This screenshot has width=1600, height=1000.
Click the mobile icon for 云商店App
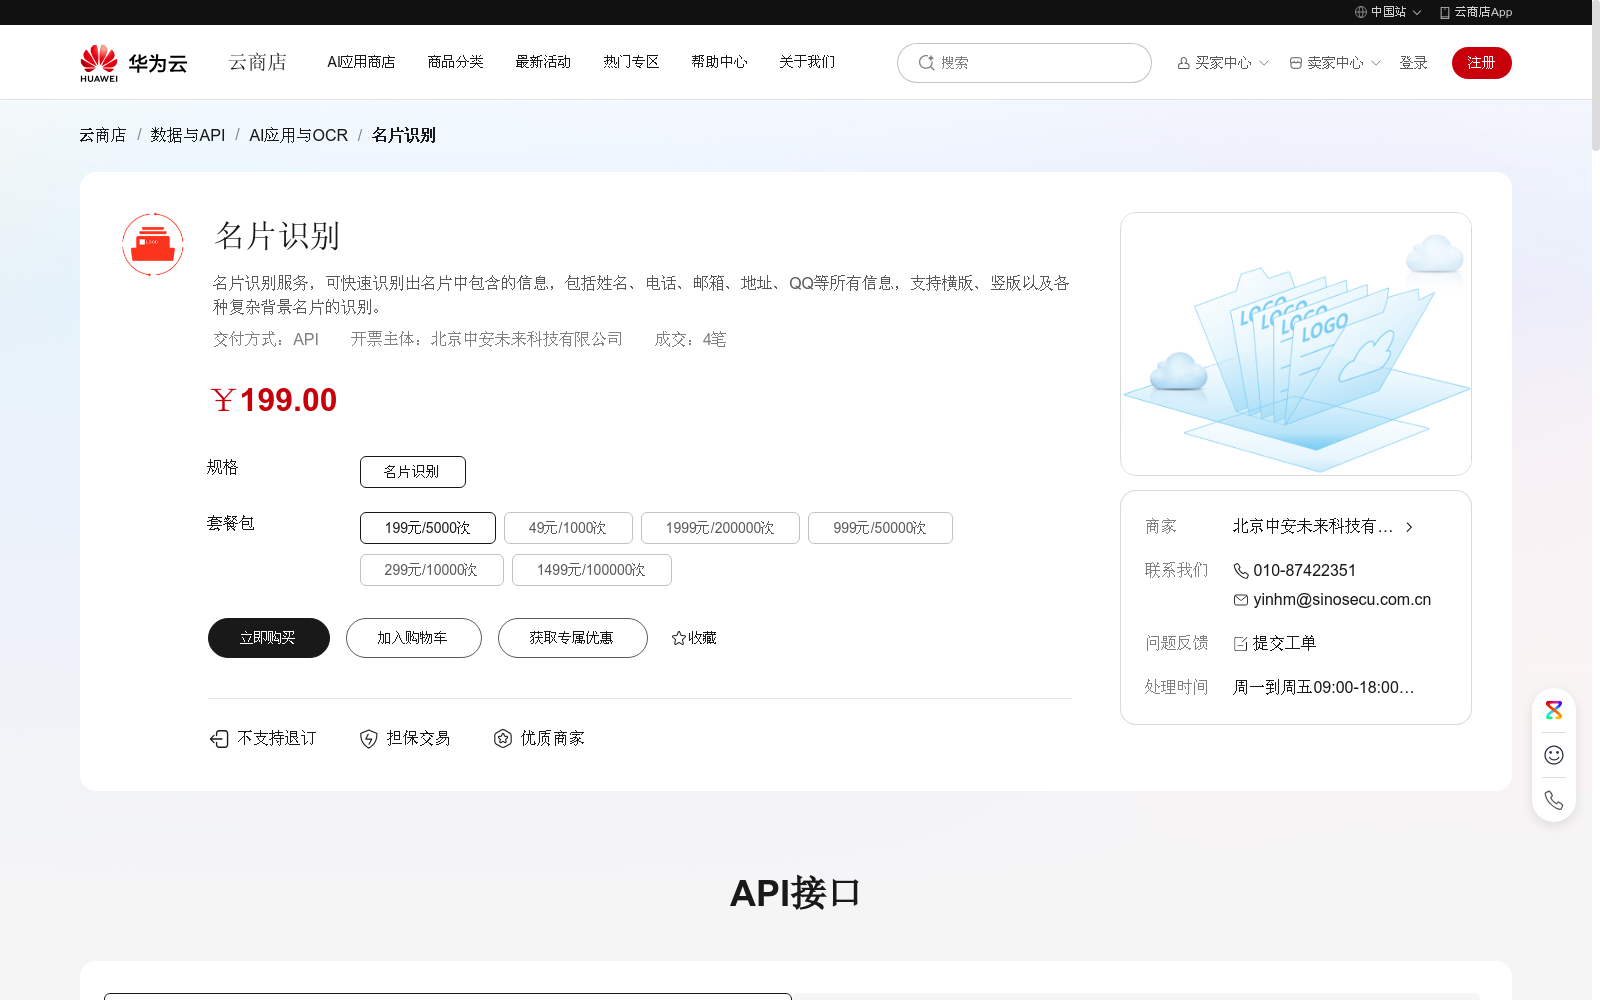pos(1445,13)
